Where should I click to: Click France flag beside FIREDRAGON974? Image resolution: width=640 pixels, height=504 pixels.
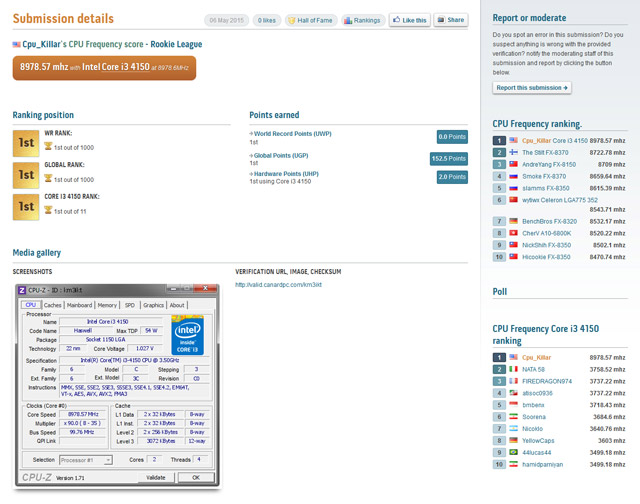[x=513, y=381]
